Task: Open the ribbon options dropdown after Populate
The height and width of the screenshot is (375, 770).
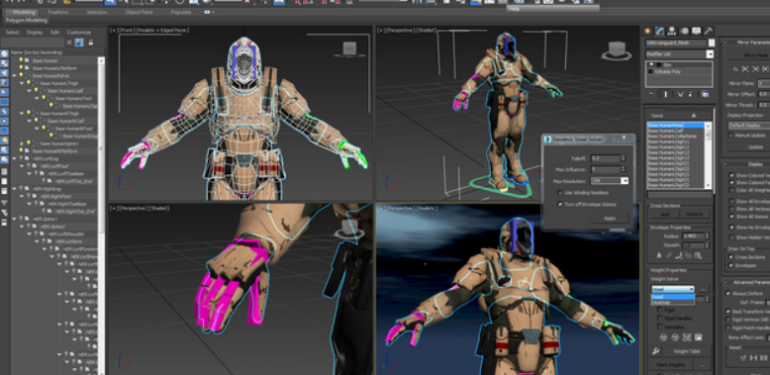Action: 209,12
